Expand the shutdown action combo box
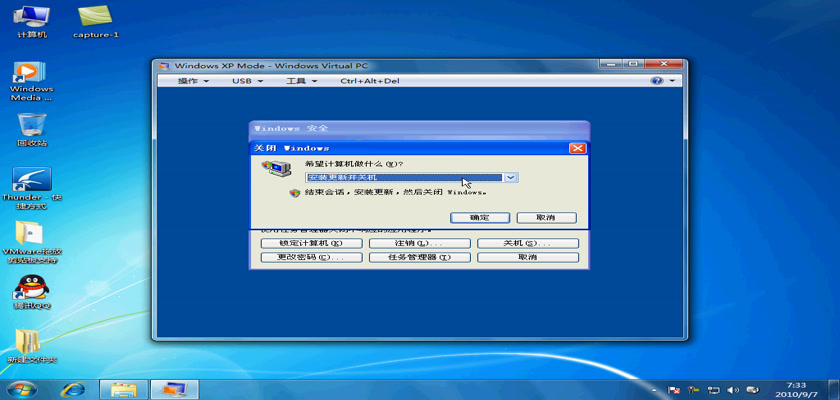This screenshot has width=840, height=400. click(x=511, y=177)
